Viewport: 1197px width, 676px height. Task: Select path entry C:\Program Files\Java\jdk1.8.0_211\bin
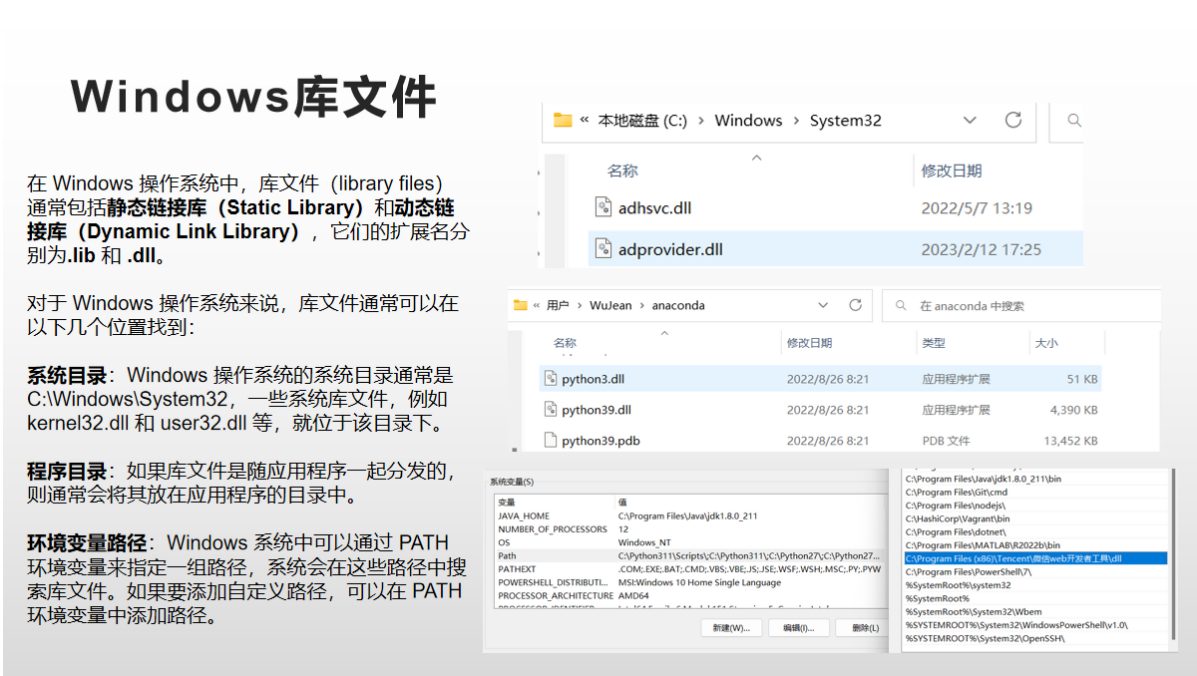click(1035, 478)
